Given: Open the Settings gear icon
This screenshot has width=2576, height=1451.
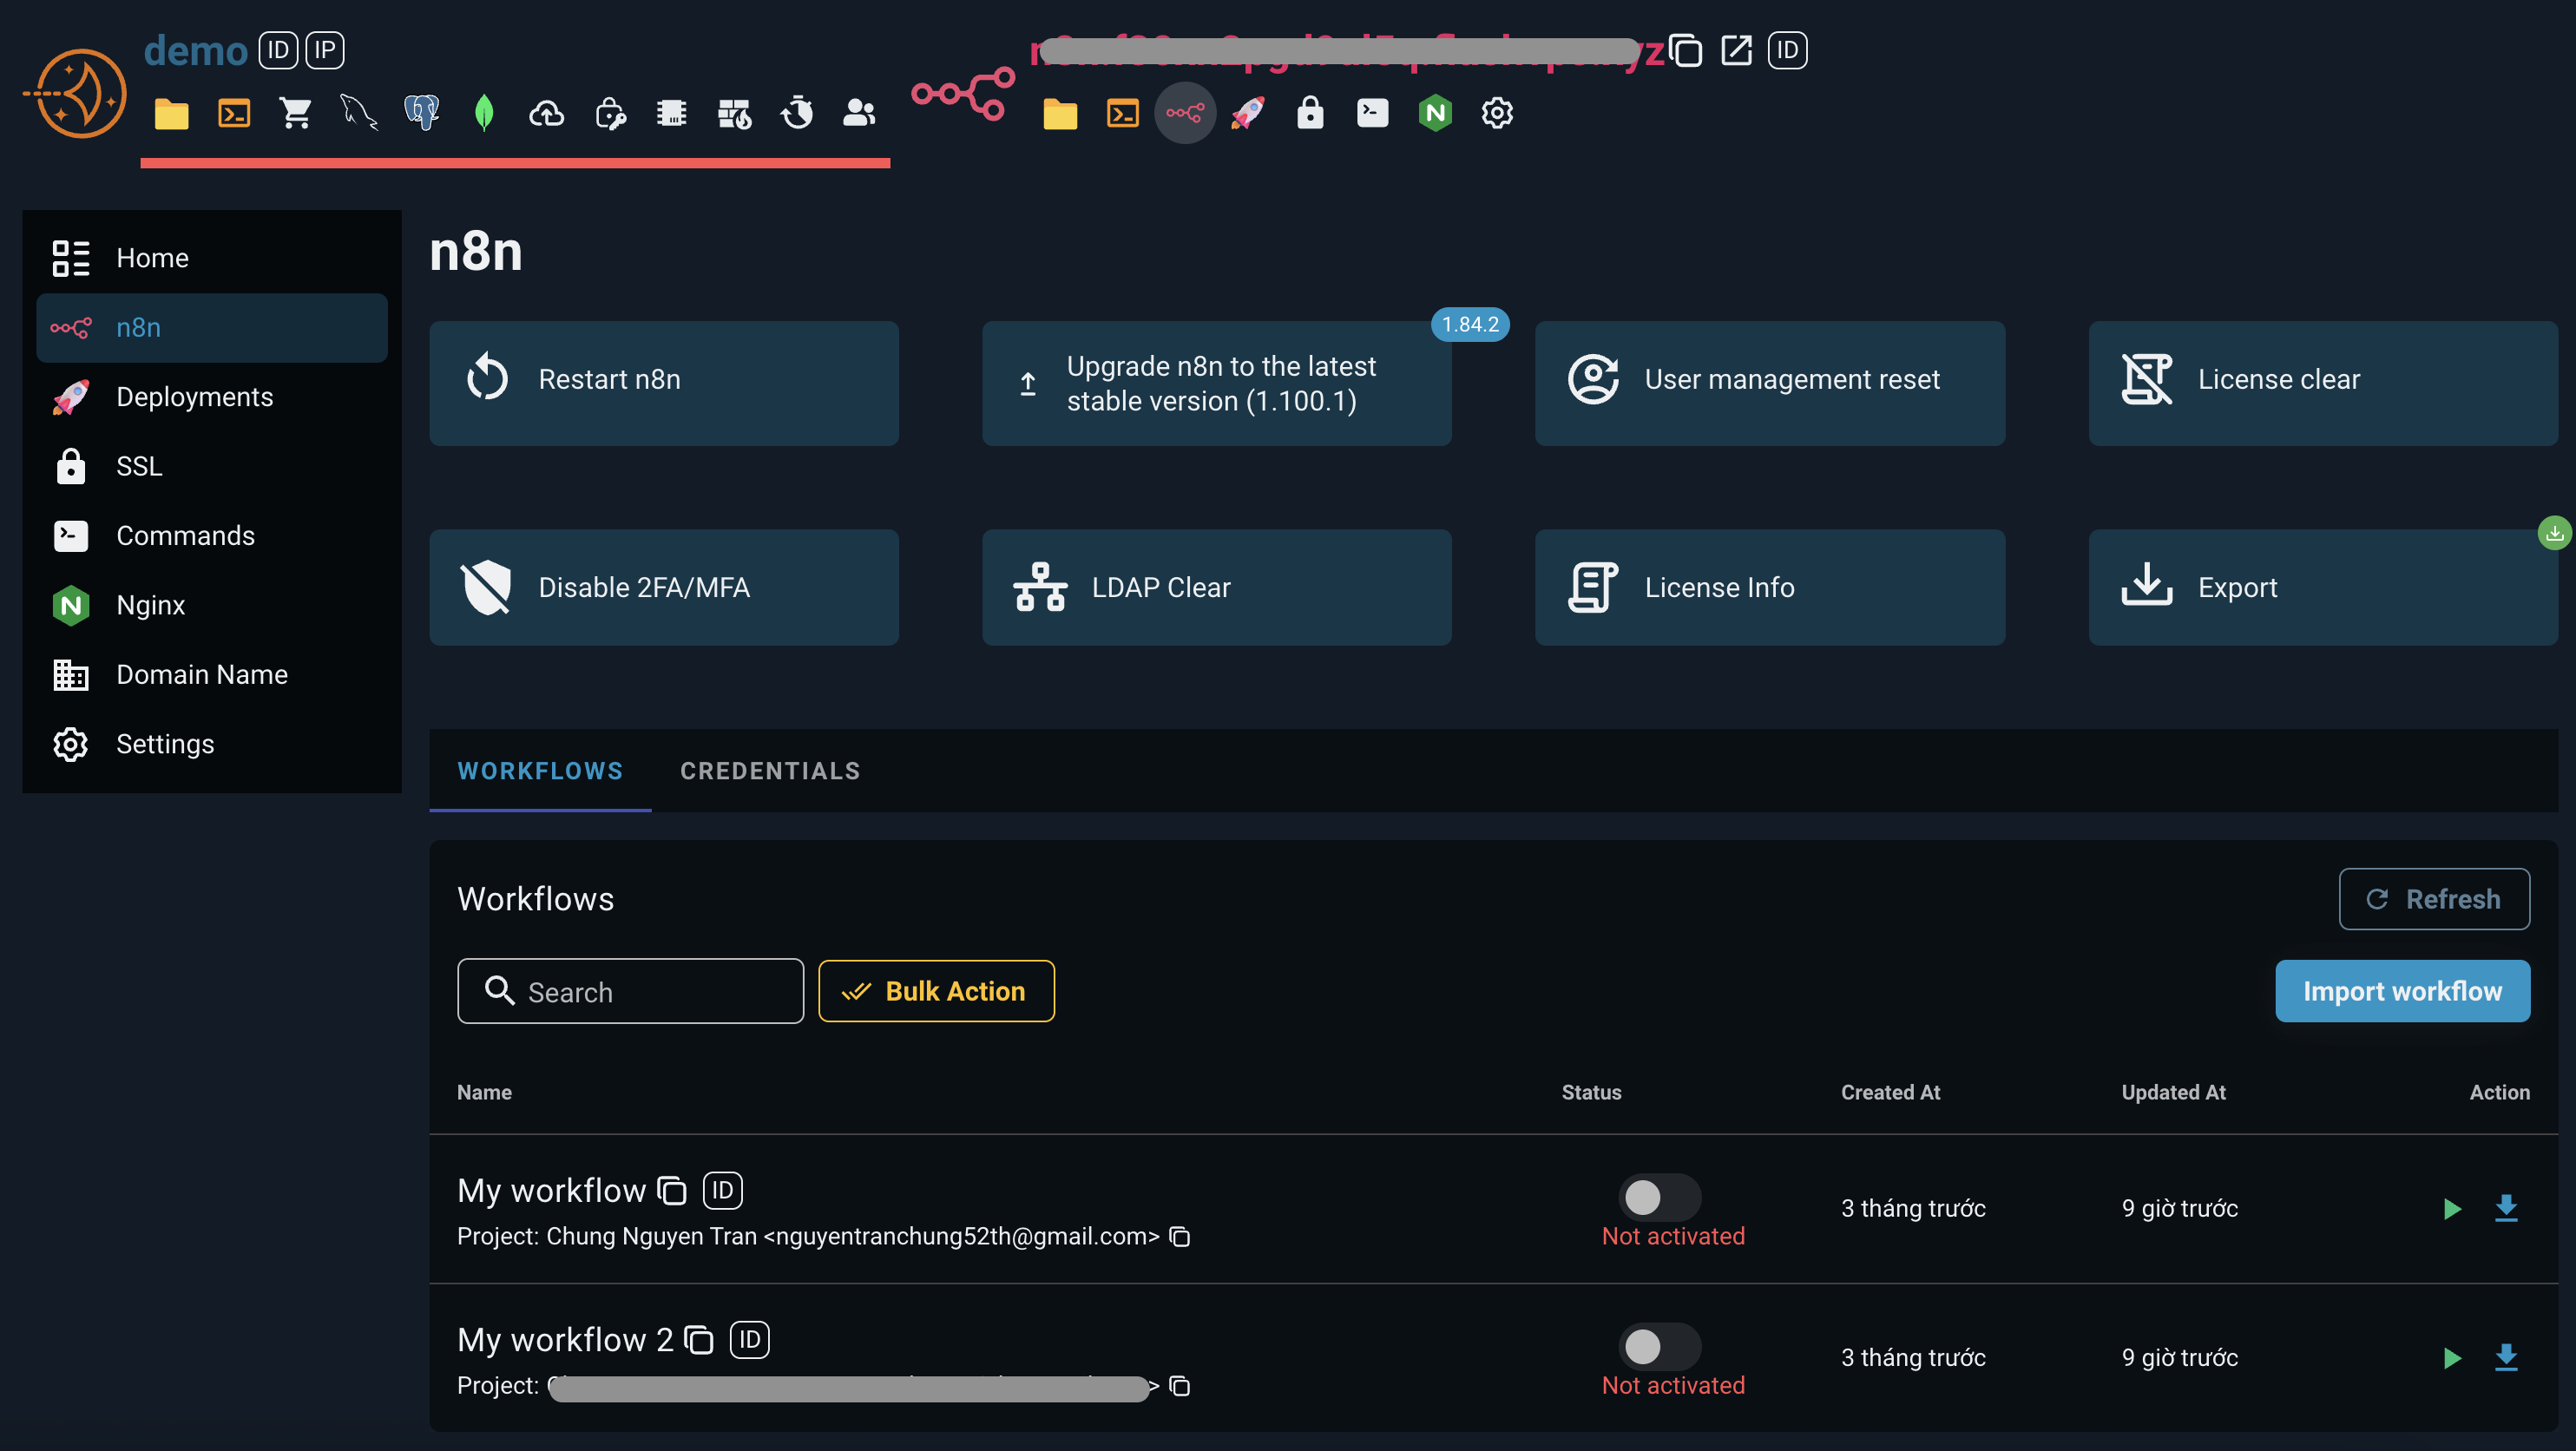Looking at the screenshot, I should pyautogui.click(x=1497, y=113).
